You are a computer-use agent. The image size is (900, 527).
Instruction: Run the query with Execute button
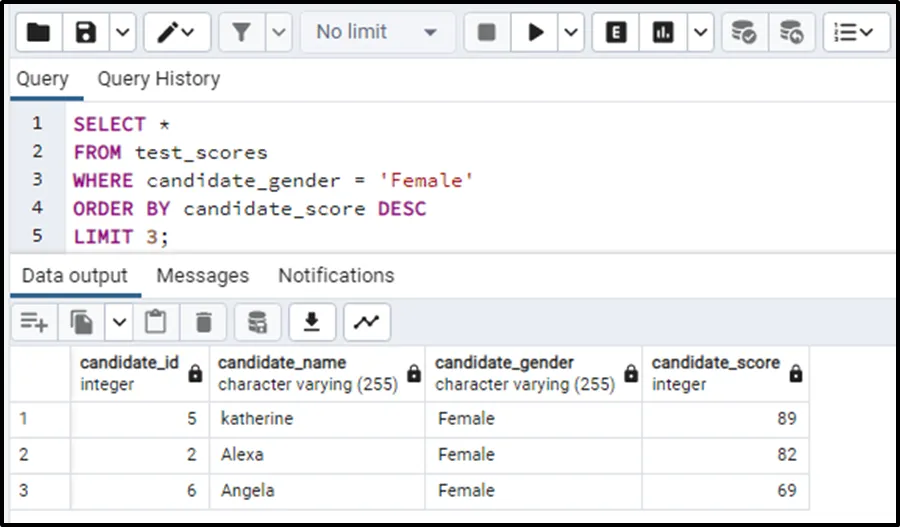536,33
